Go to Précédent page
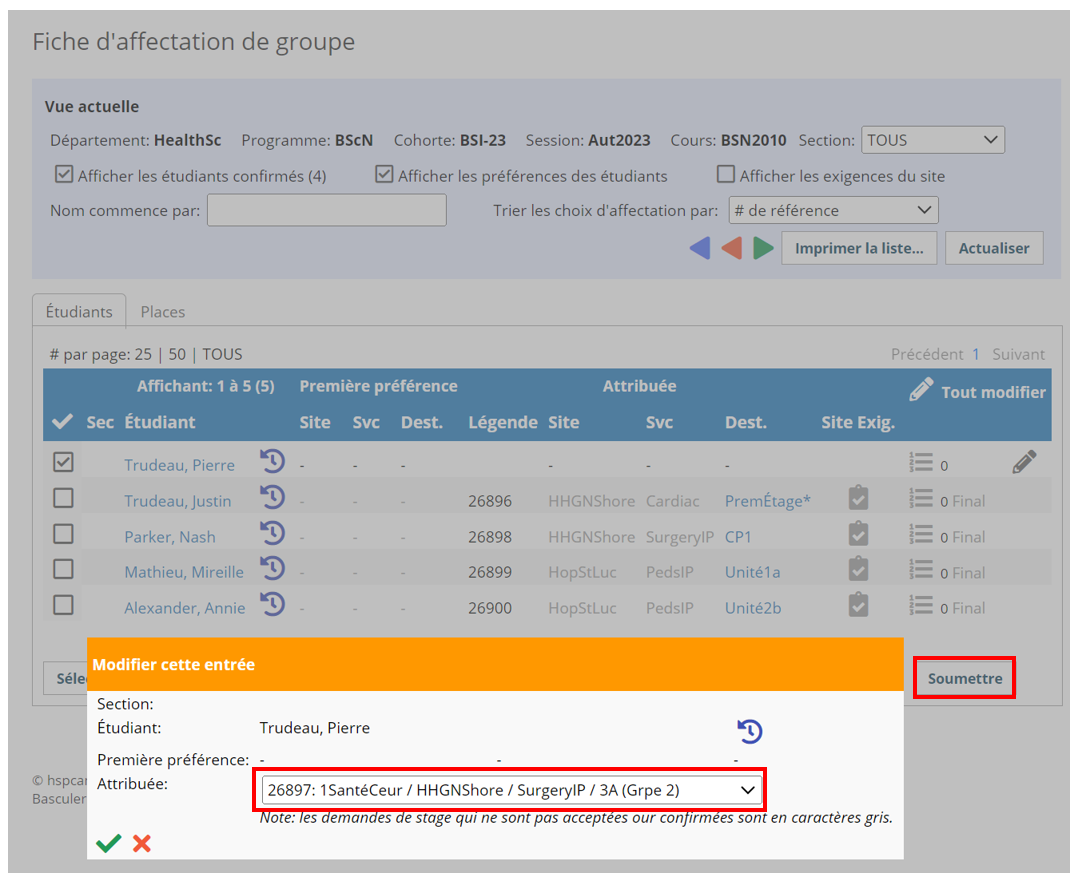The width and height of the screenshot is (1070, 874). 927,354
